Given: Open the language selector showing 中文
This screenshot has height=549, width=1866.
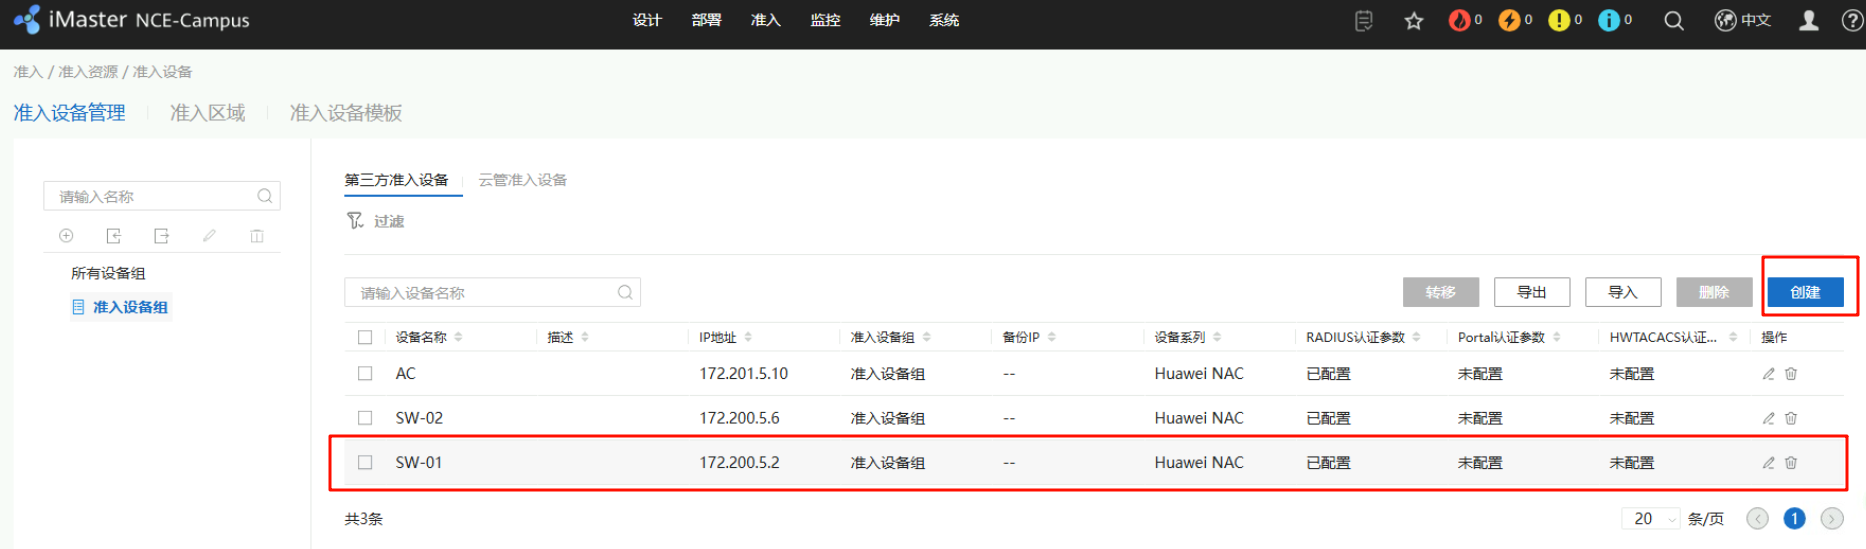Looking at the screenshot, I should pos(1743,21).
